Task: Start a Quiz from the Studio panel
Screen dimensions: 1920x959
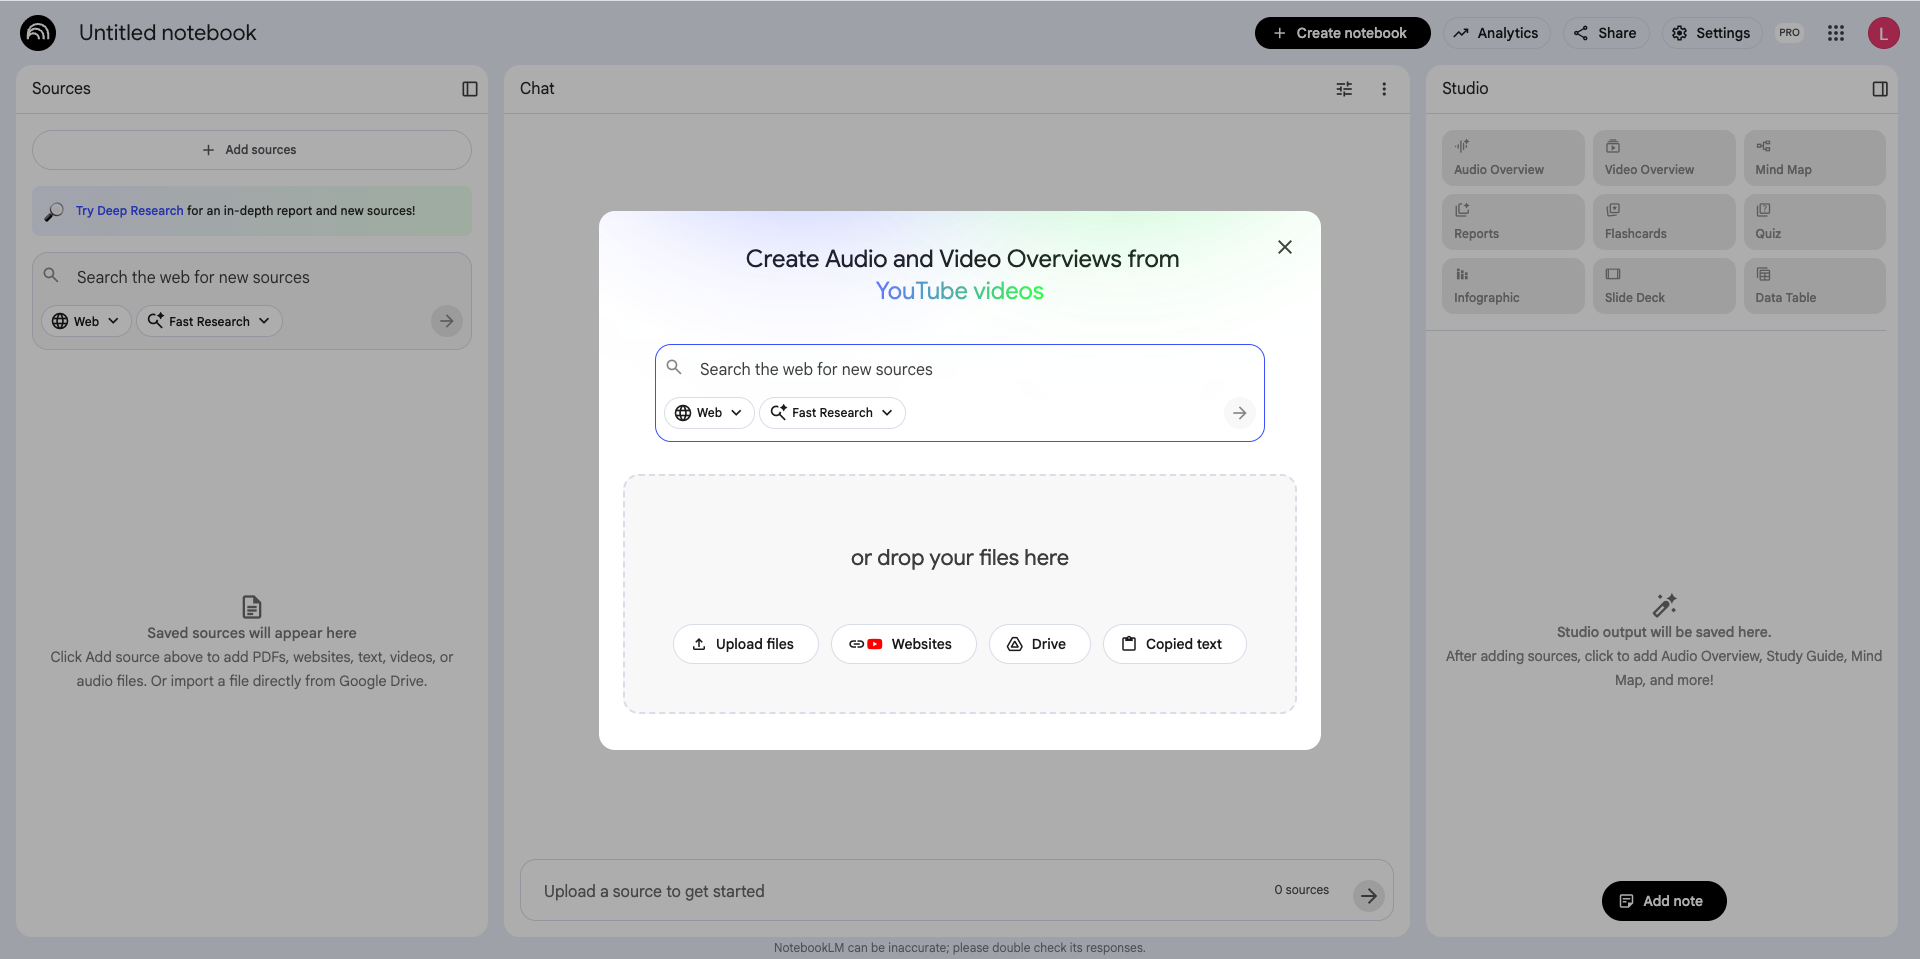Action: pyautogui.click(x=1813, y=221)
